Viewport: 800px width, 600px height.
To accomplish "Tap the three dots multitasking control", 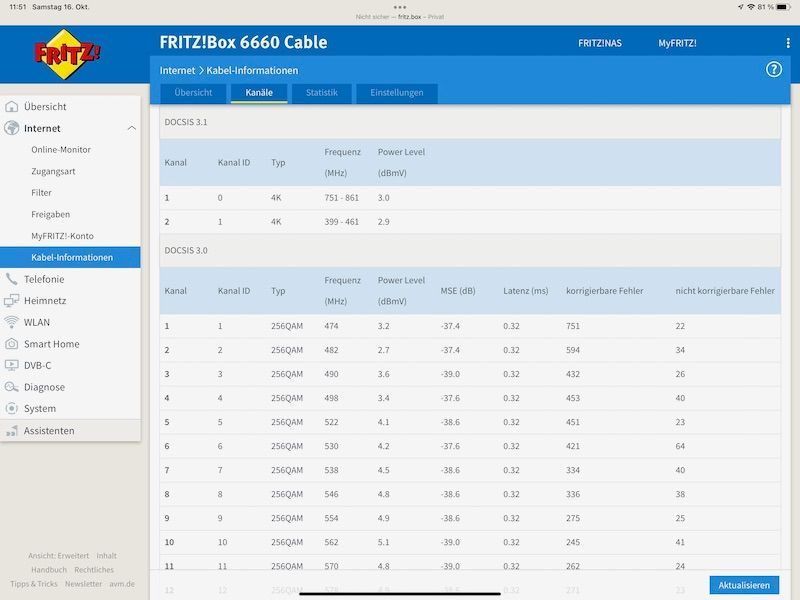I will coord(400,7).
